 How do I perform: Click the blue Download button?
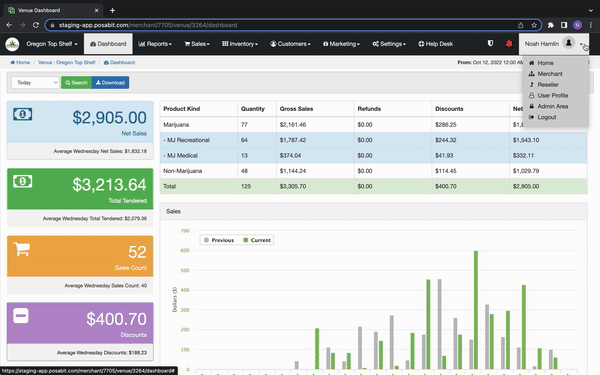[x=110, y=82]
